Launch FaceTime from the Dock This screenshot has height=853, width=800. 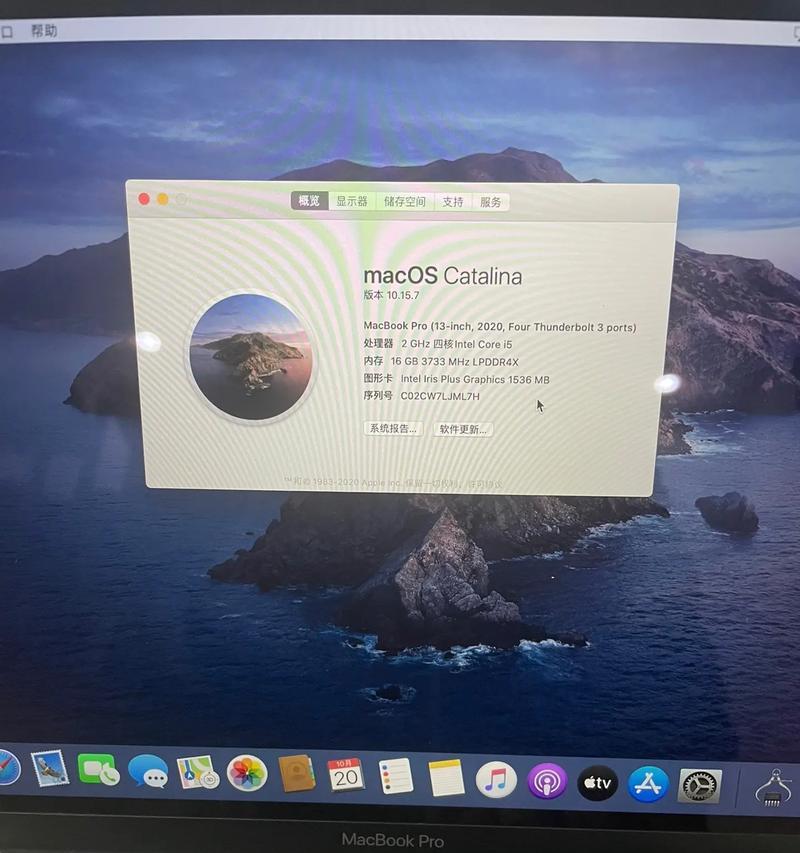point(98,770)
